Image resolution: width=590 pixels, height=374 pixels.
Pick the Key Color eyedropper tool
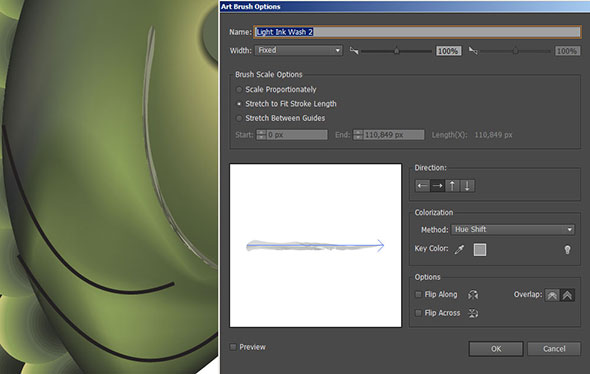tap(459, 249)
